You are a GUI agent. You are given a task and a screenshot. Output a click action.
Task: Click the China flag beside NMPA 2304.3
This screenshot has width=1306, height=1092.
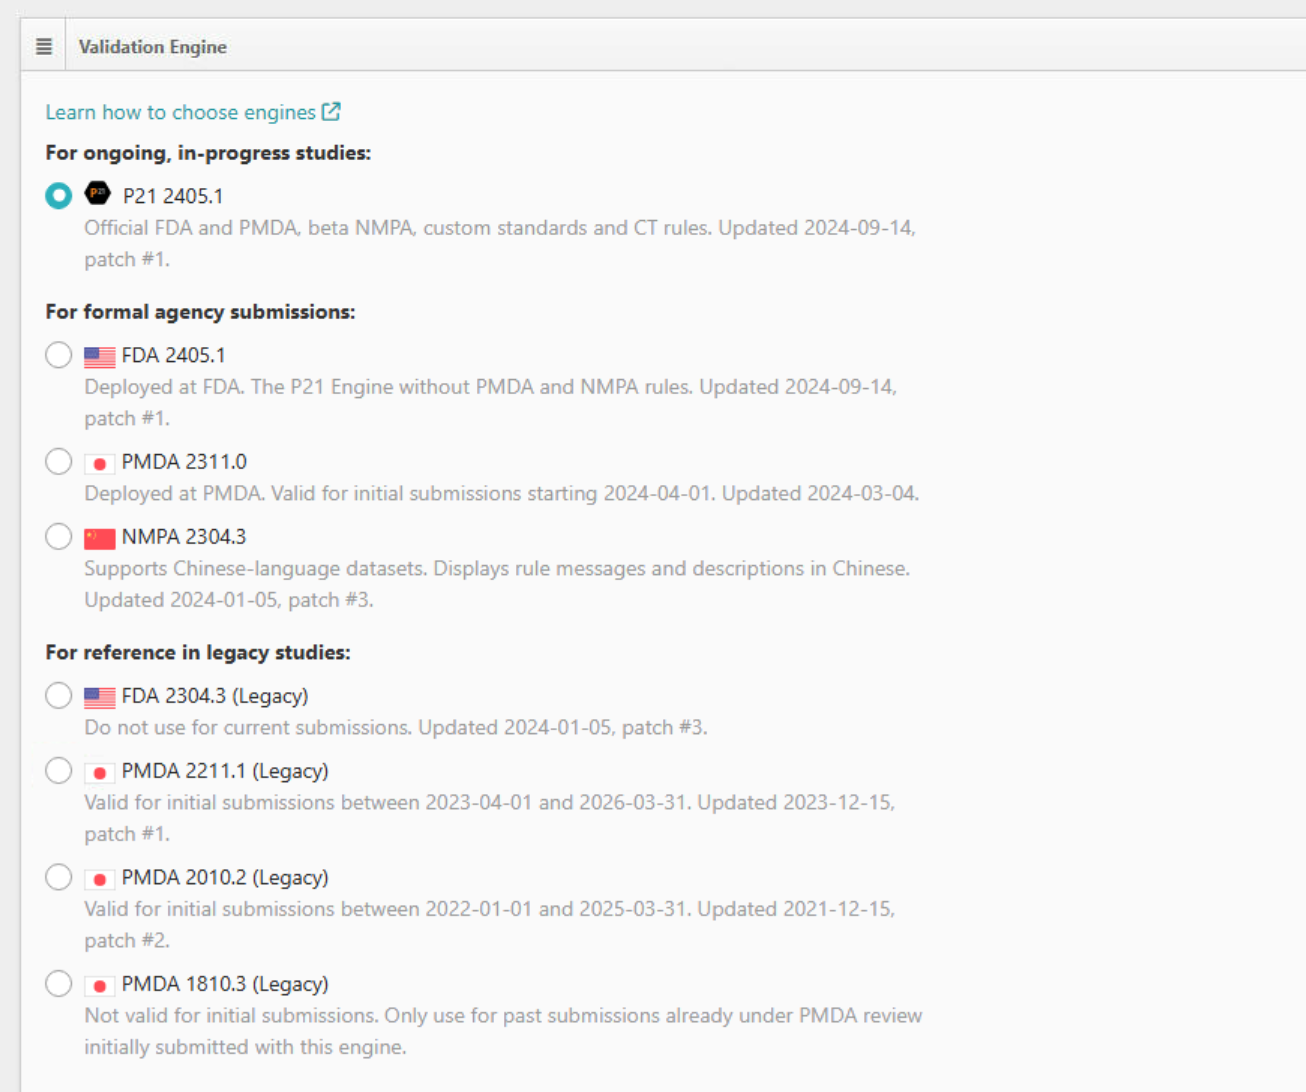pyautogui.click(x=100, y=538)
